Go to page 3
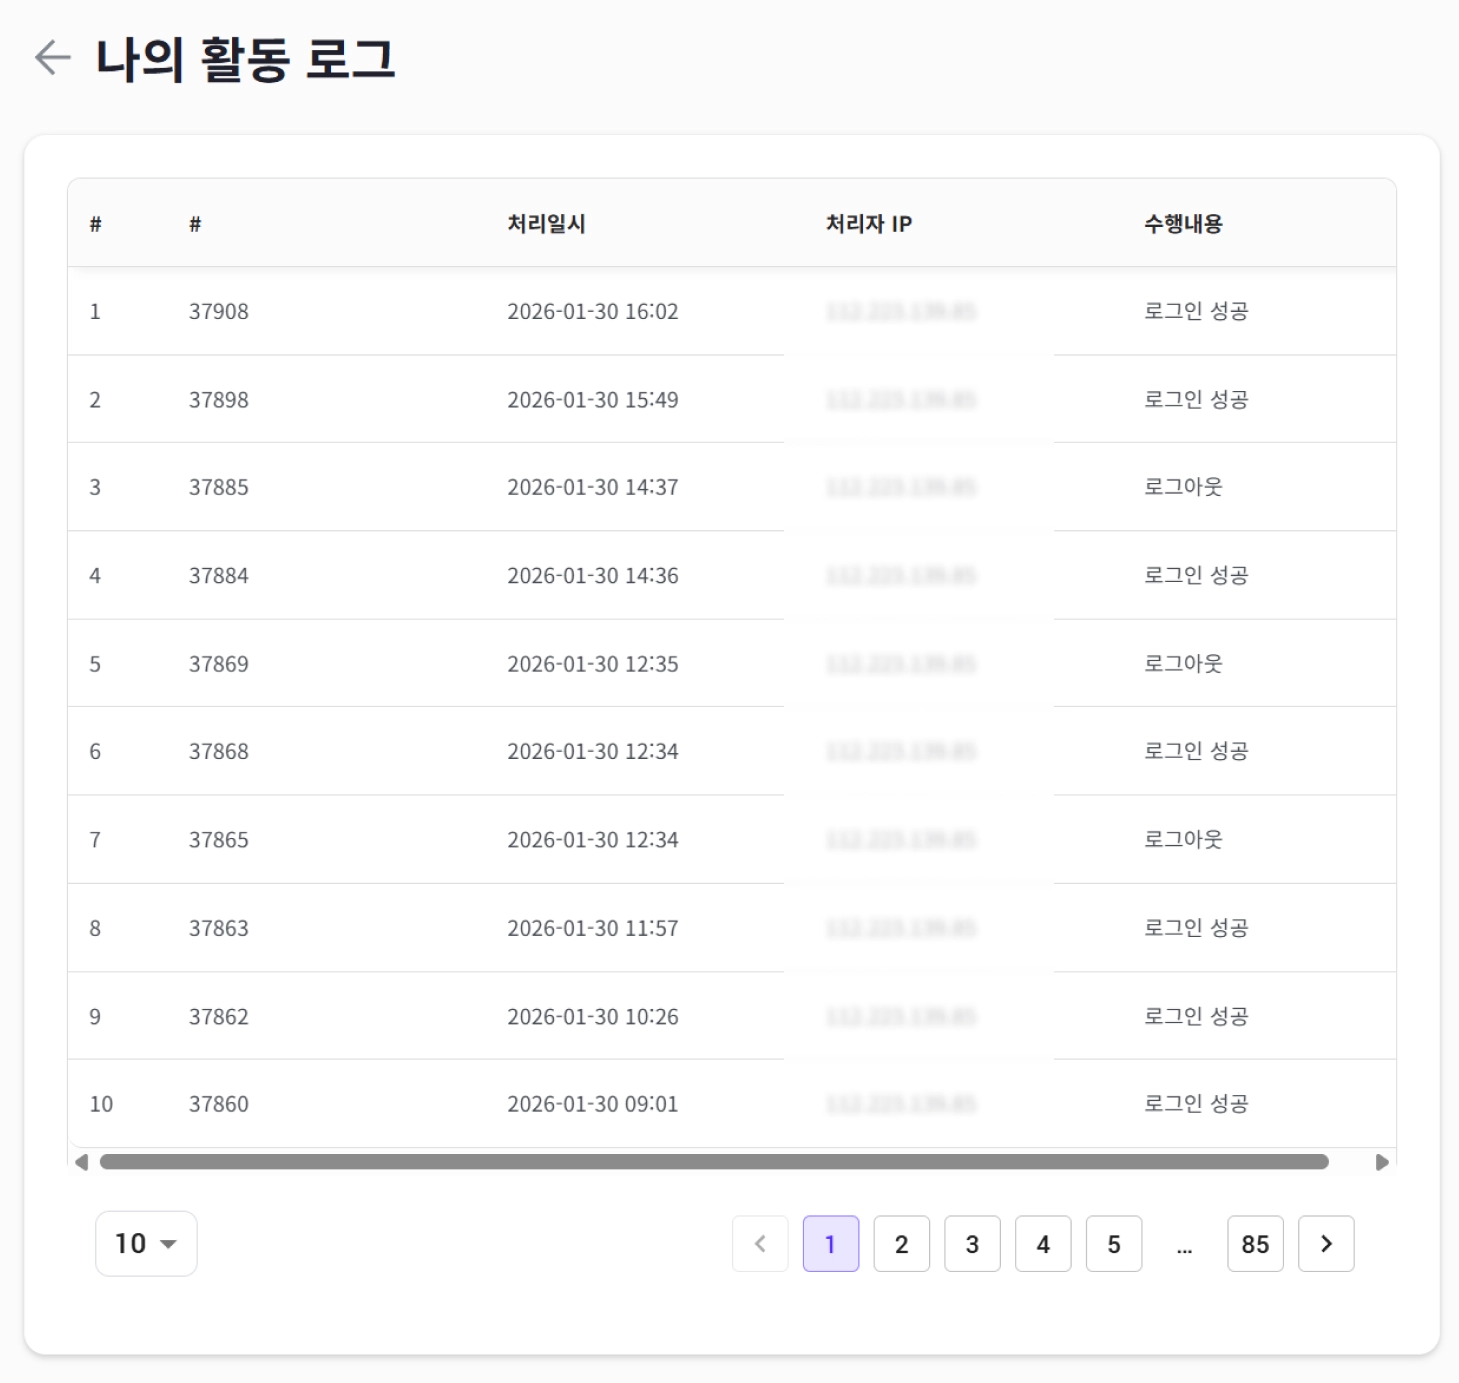This screenshot has width=1459, height=1383. pos(972,1244)
